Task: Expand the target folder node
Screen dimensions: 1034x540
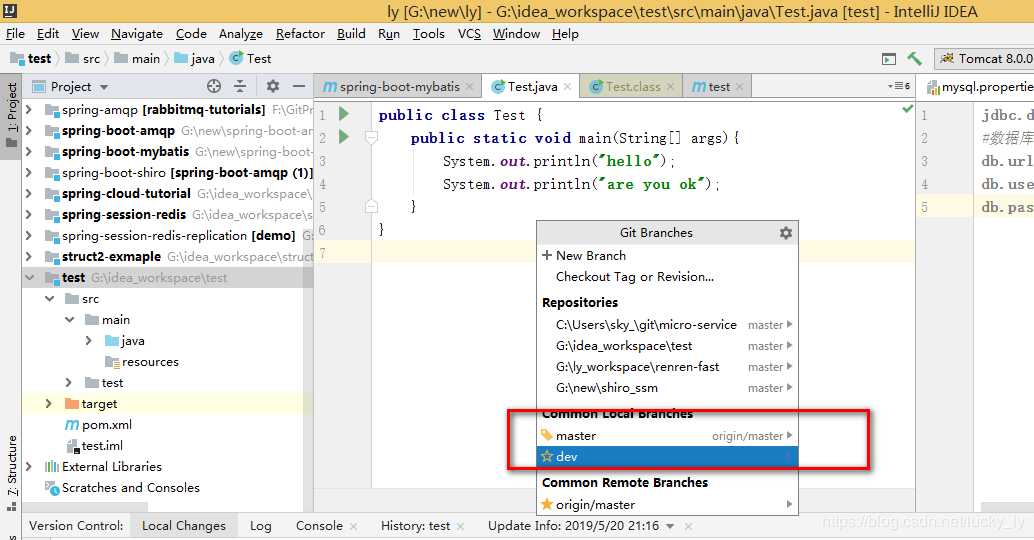Action: (x=48, y=404)
